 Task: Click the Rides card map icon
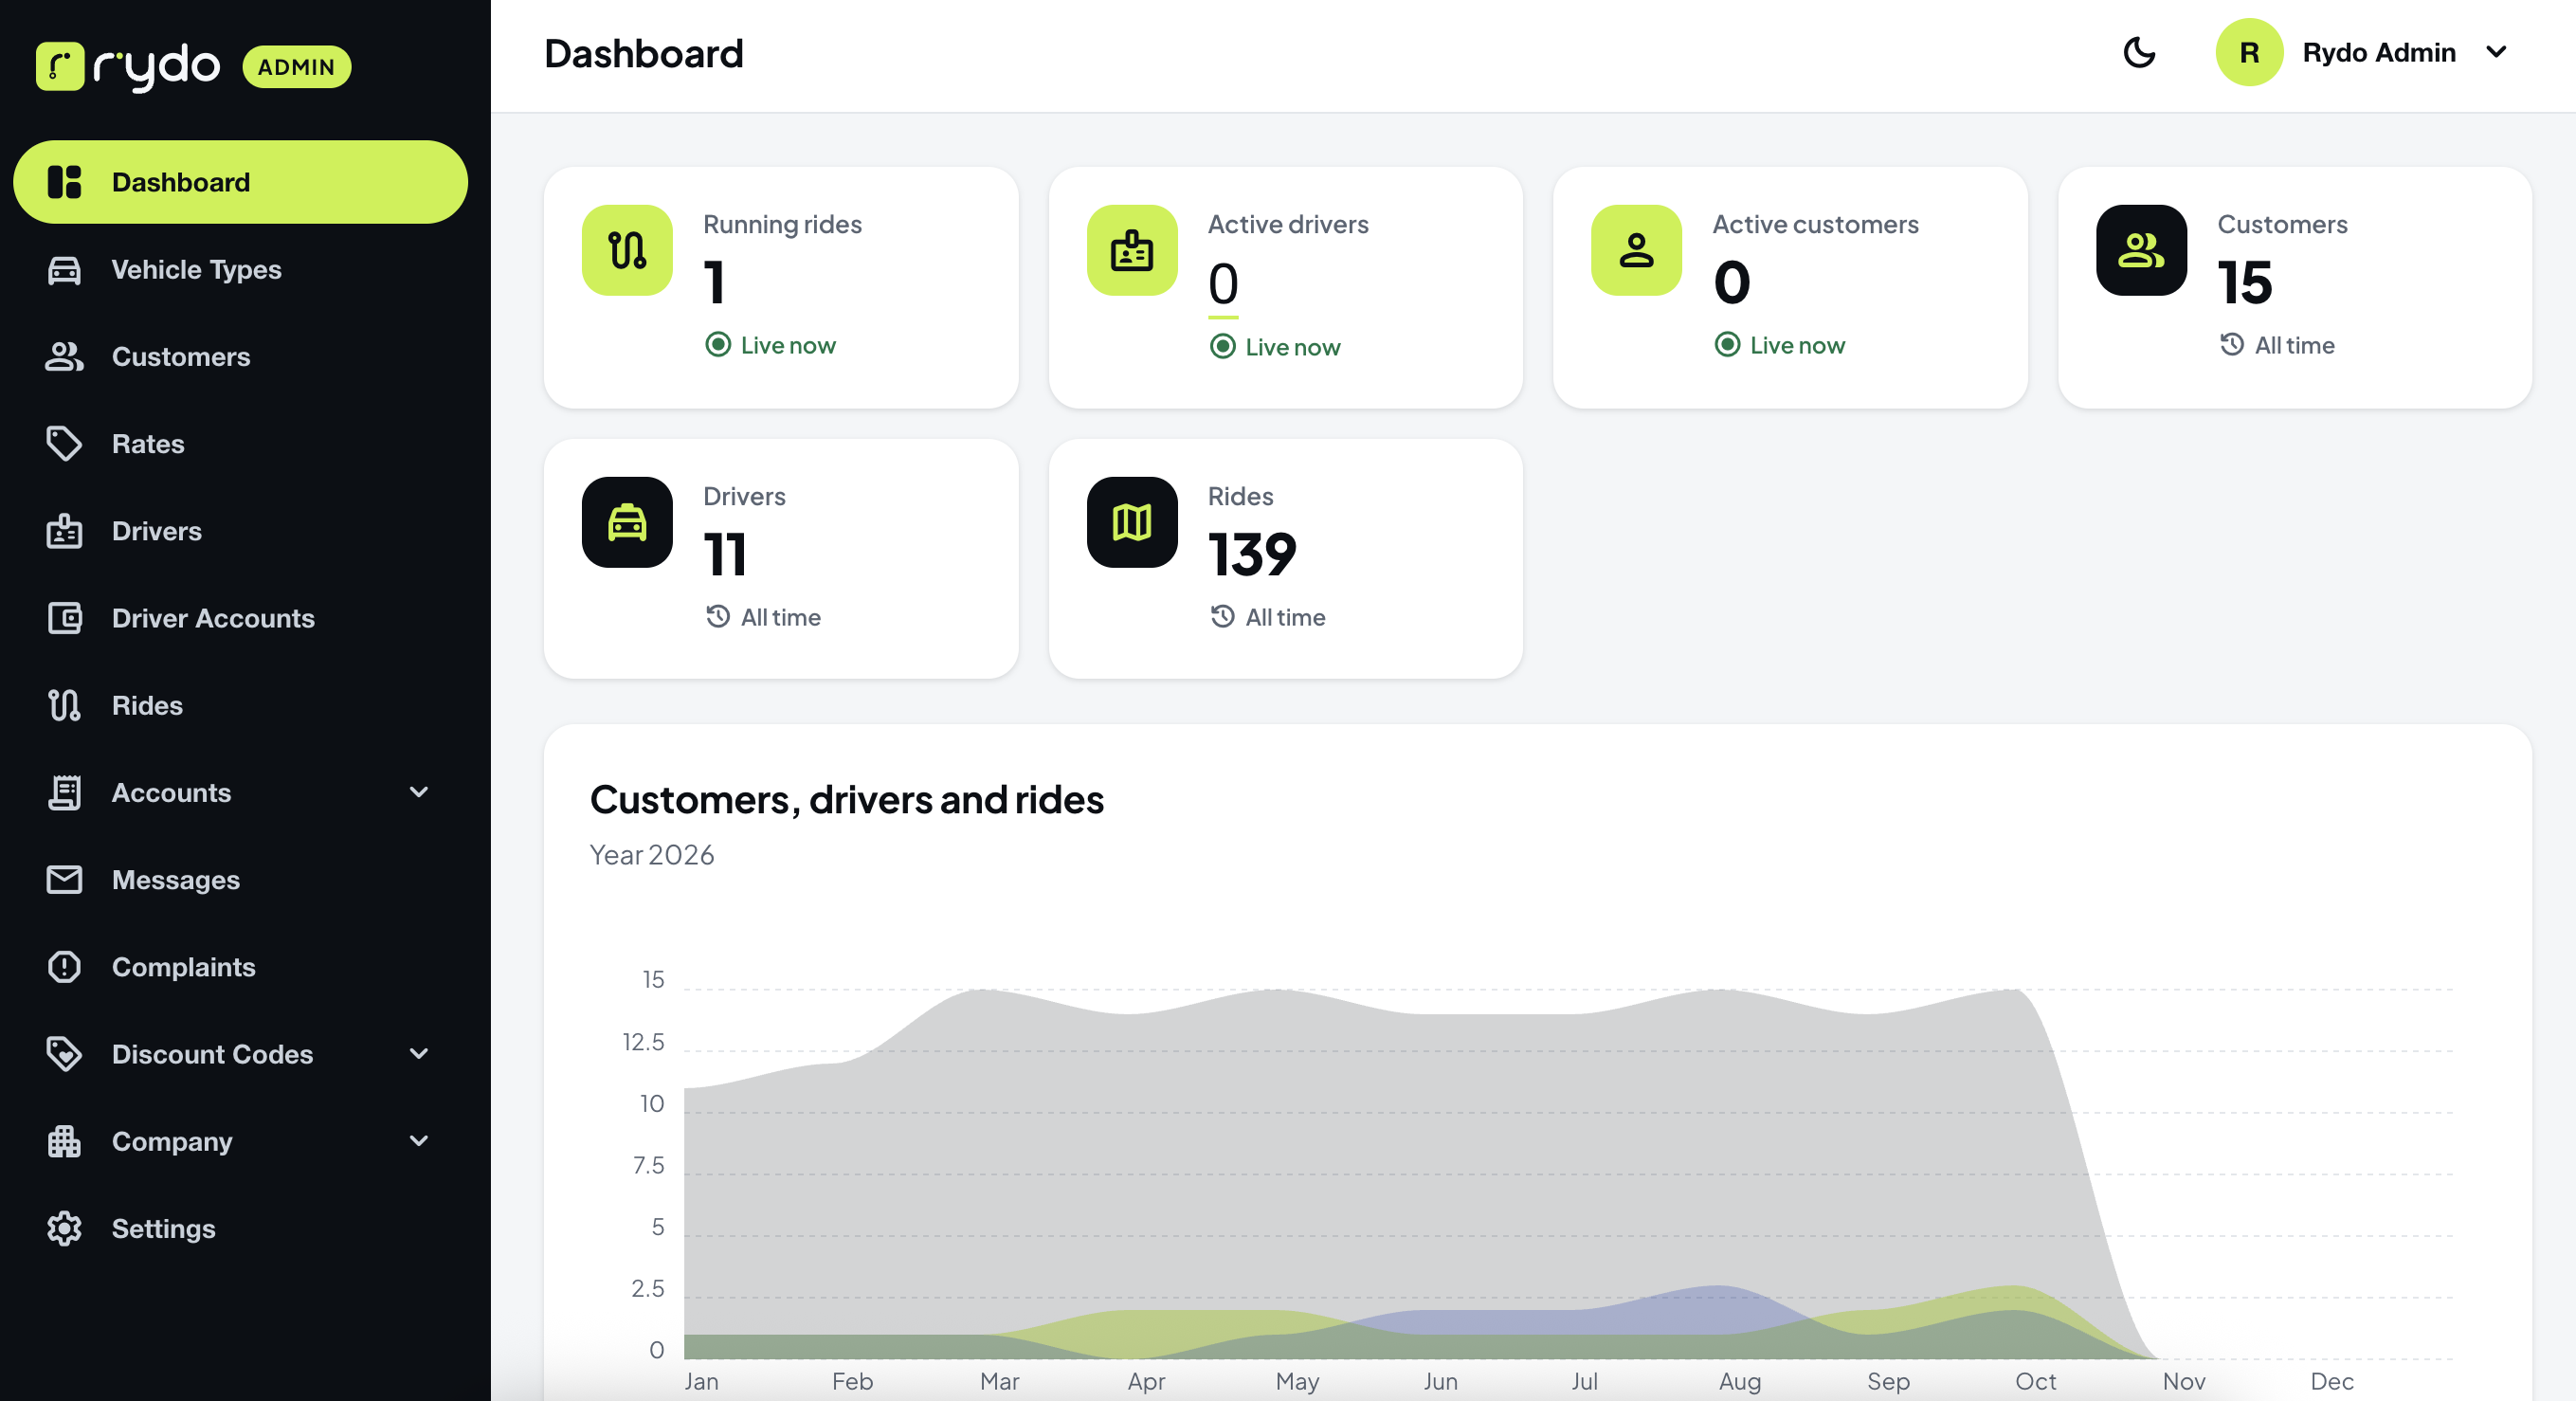[x=1132, y=522]
